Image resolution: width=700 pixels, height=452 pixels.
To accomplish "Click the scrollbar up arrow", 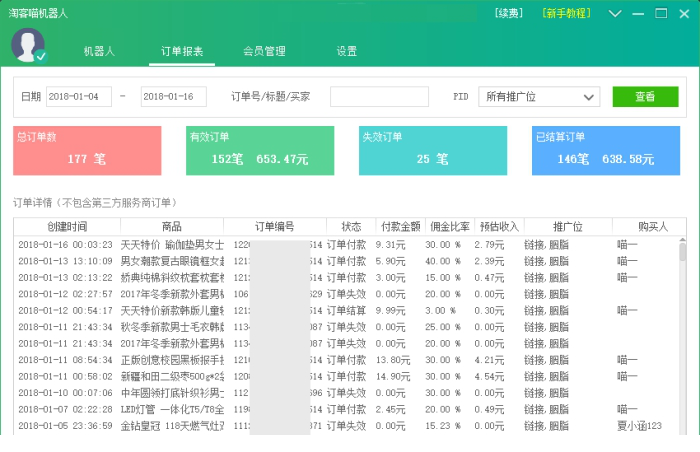I will [683, 240].
